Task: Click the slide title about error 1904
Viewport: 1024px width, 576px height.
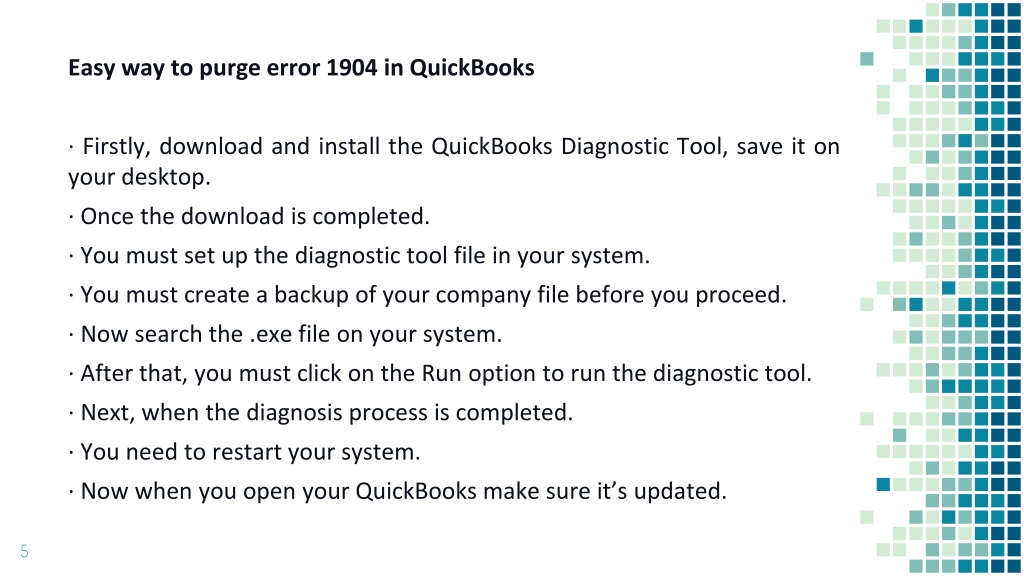Action: [x=301, y=68]
